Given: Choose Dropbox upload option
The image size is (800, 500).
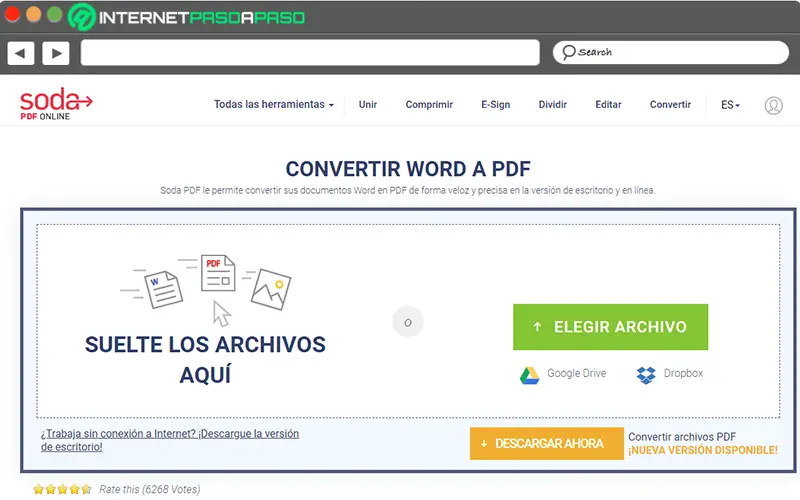Looking at the screenshot, I should pyautogui.click(x=669, y=375).
